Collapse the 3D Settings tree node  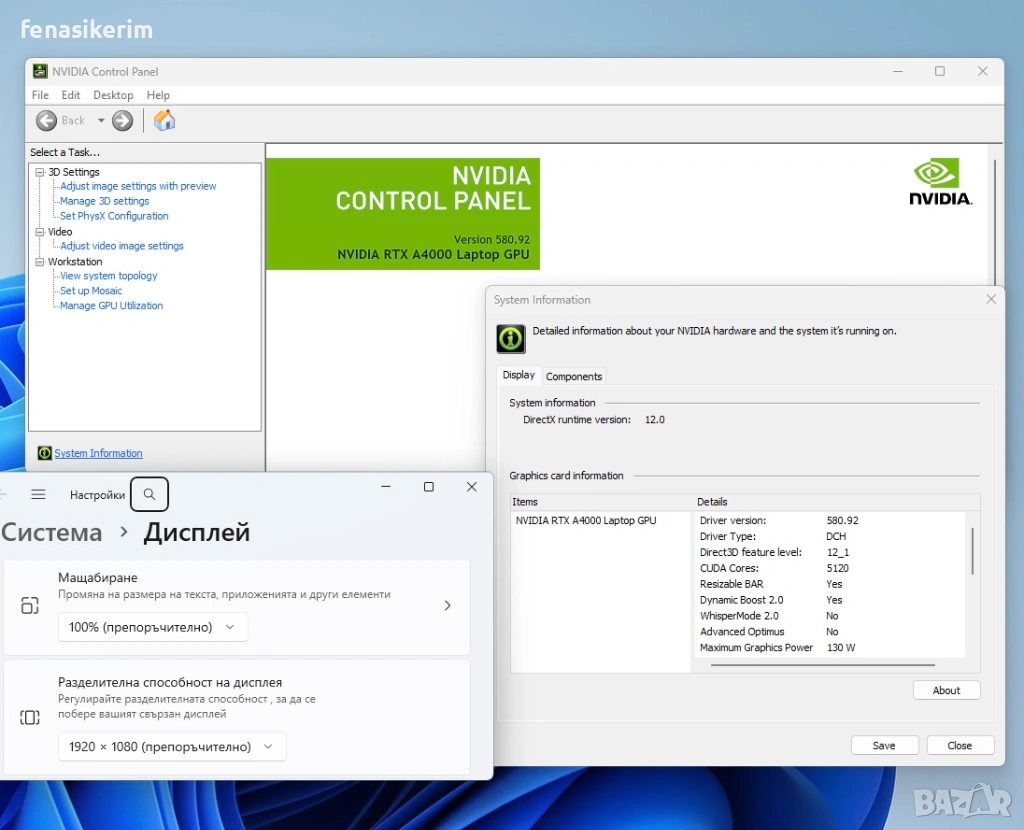pyautogui.click(x=40, y=172)
